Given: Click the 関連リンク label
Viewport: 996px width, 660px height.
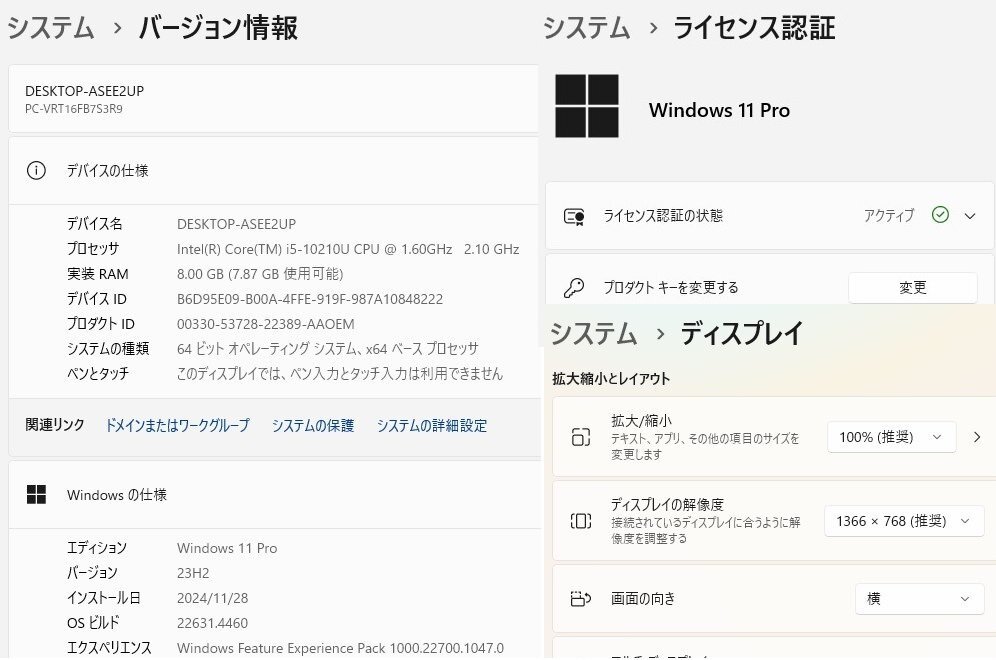Looking at the screenshot, I should click(55, 425).
